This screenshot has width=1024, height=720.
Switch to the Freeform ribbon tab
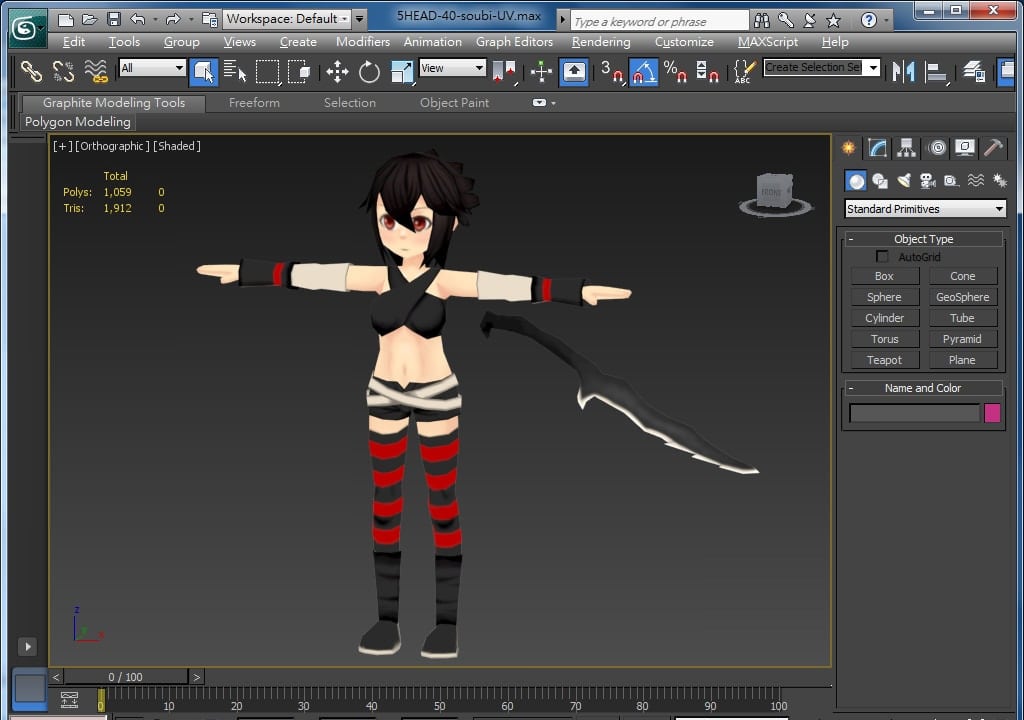(x=254, y=103)
